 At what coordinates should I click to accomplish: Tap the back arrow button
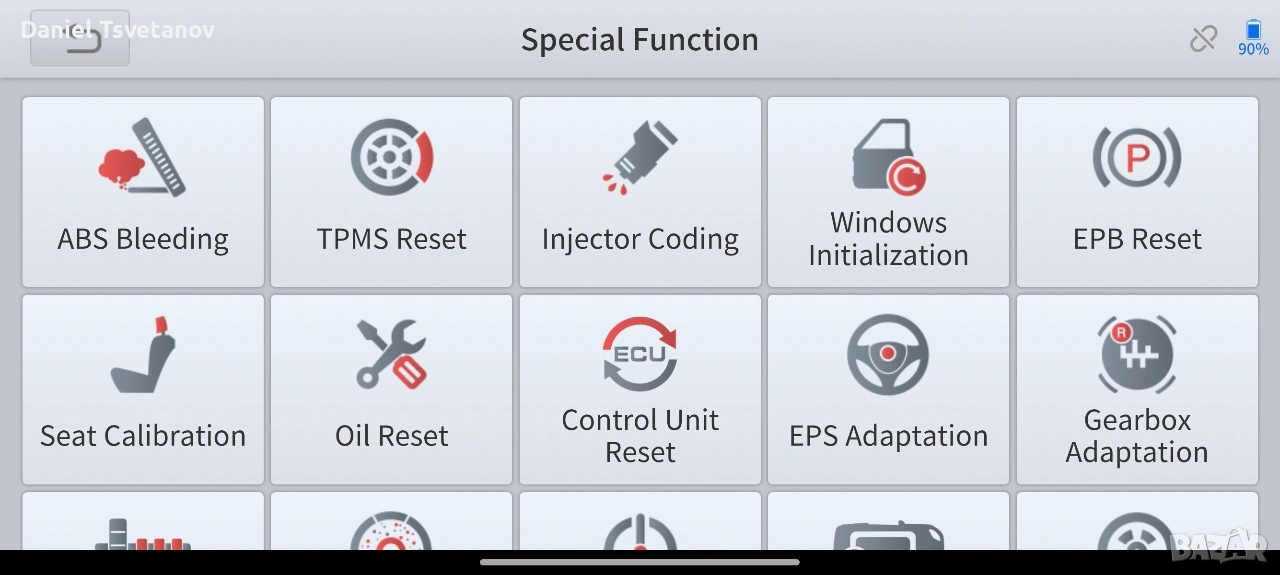(80, 39)
